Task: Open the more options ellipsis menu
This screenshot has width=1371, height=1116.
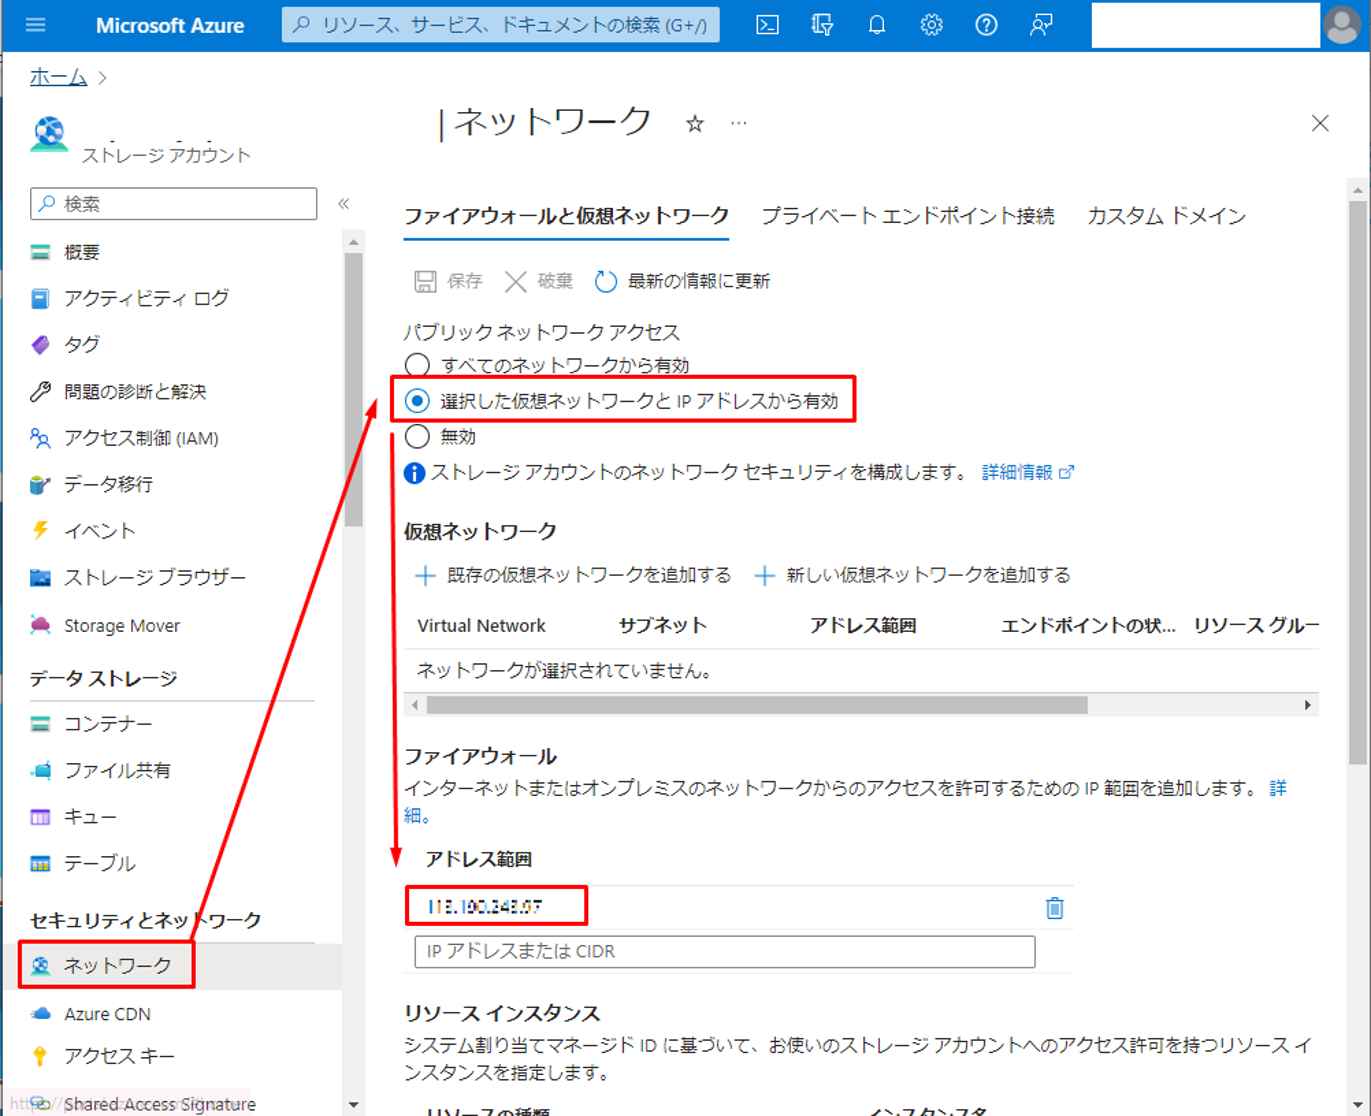Action: coord(739,124)
